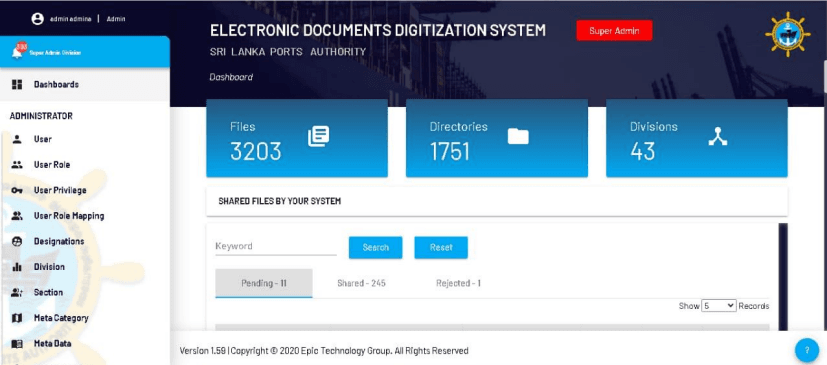Click the Keyword input field
This screenshot has height=365, width=827.
276,246
